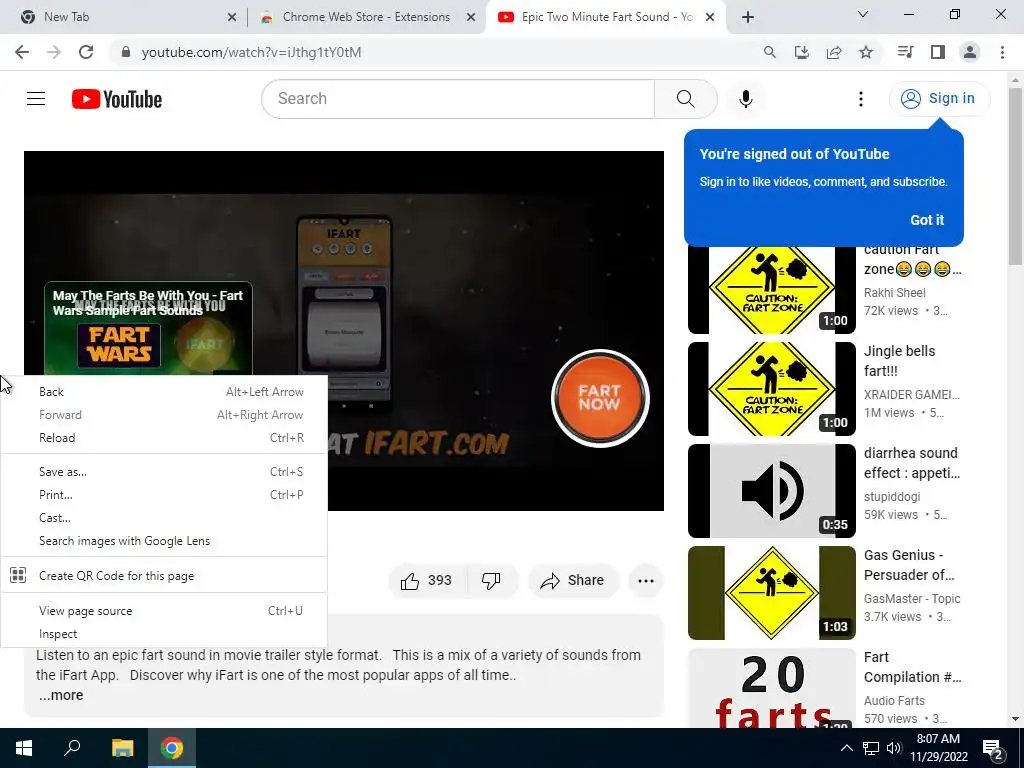This screenshot has height=768, width=1024.
Task: Click the forward navigation arrow
Action: coord(54,52)
